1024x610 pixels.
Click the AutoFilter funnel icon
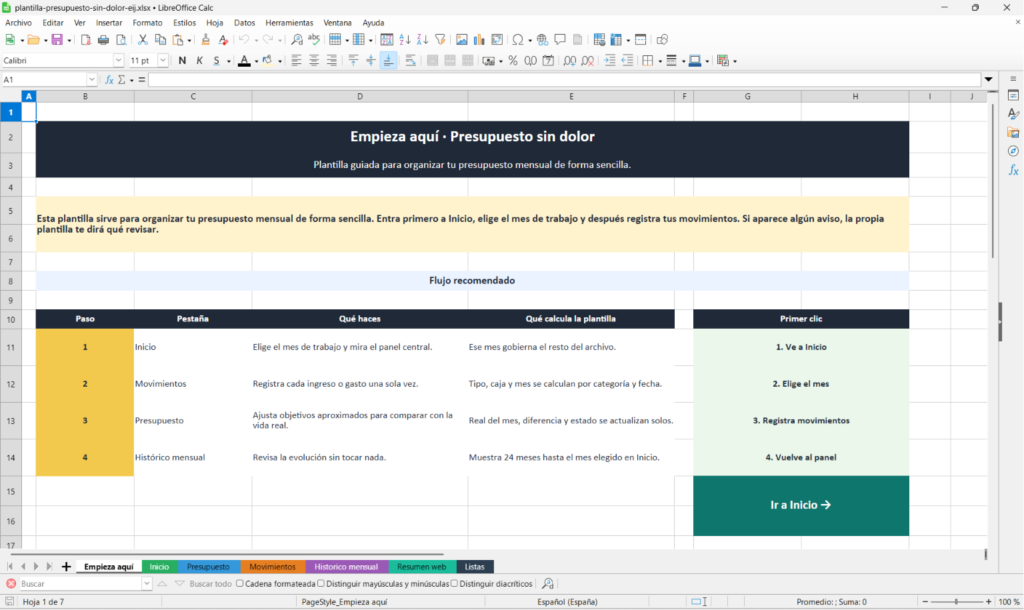(440, 40)
